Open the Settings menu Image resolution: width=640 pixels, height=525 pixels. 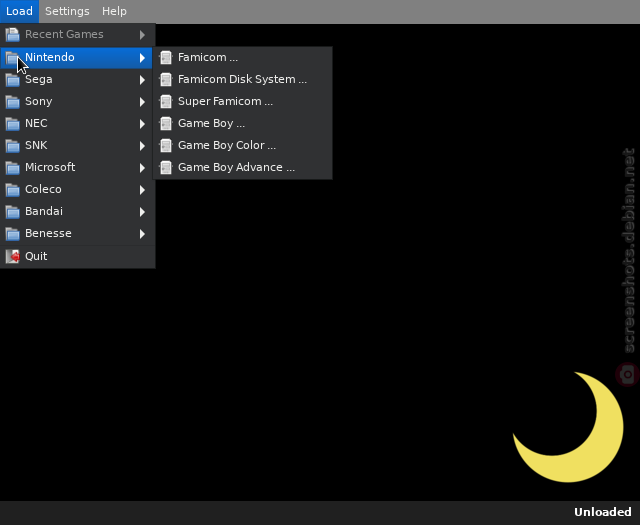[x=67, y=11]
